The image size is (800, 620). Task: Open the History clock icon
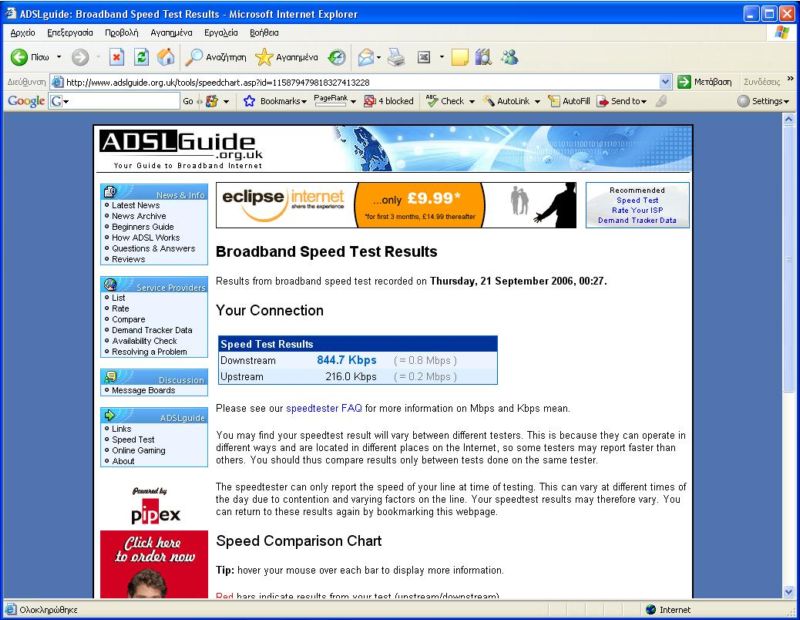337,57
